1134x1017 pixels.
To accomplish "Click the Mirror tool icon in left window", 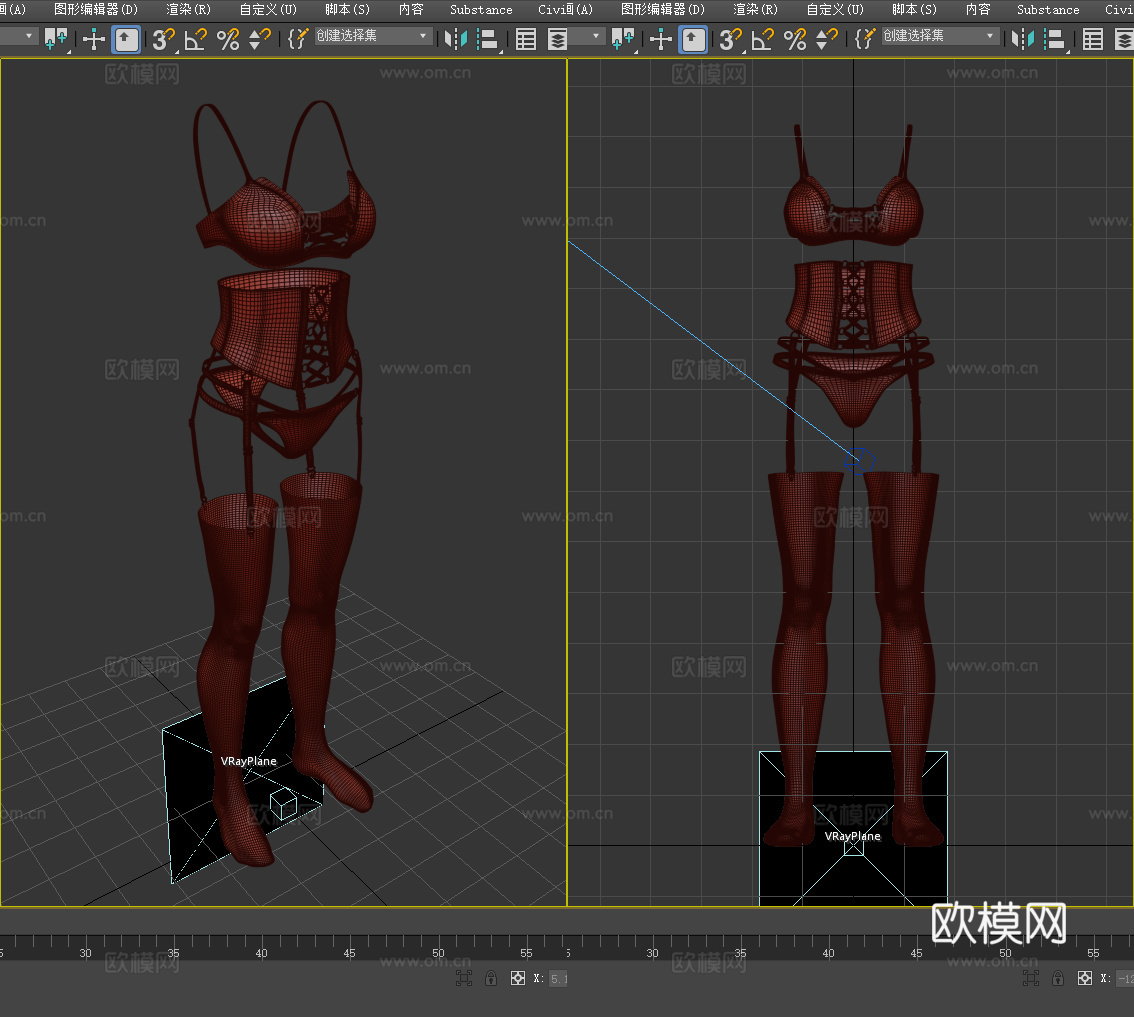I will [x=456, y=39].
